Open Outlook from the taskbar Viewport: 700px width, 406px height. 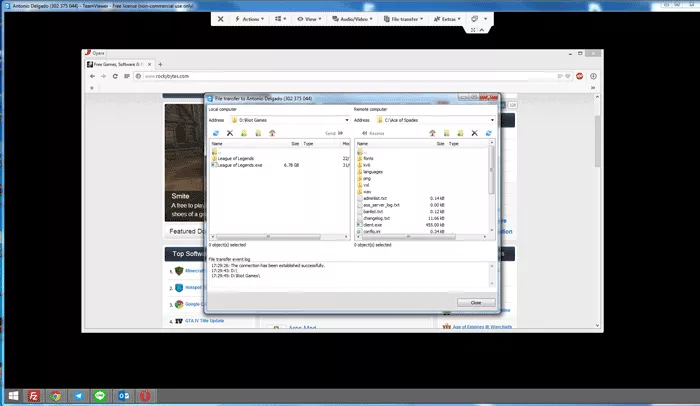point(123,396)
